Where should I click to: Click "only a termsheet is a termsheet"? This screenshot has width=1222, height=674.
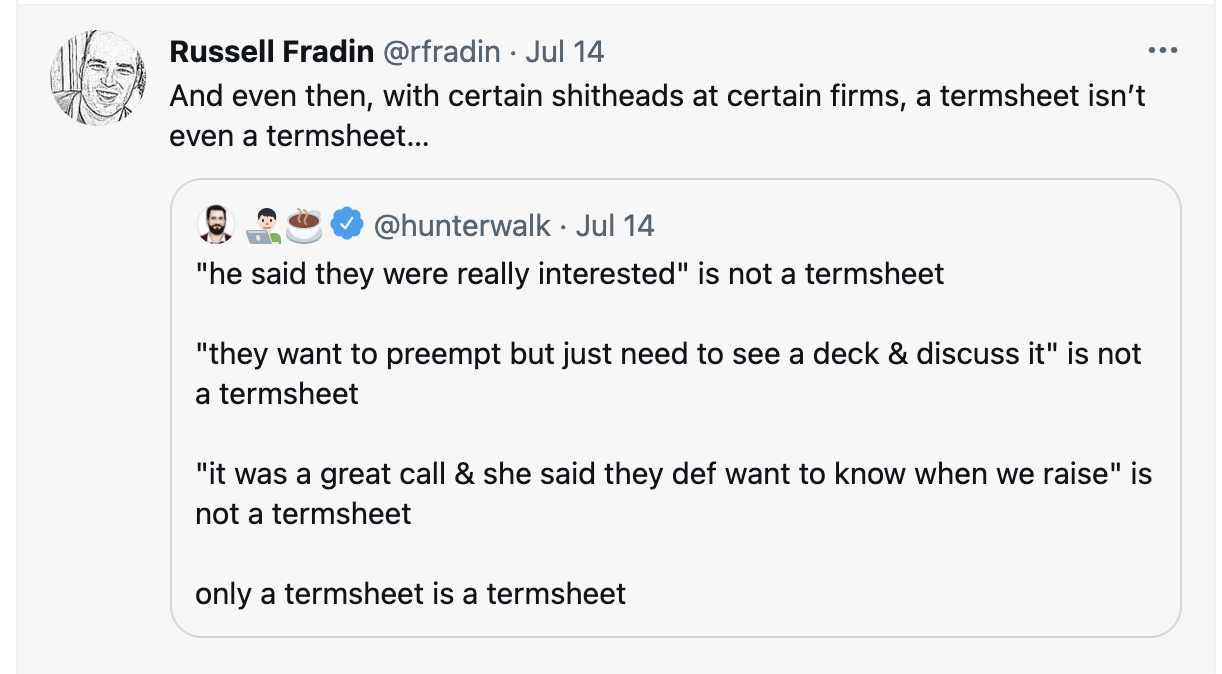(410, 594)
